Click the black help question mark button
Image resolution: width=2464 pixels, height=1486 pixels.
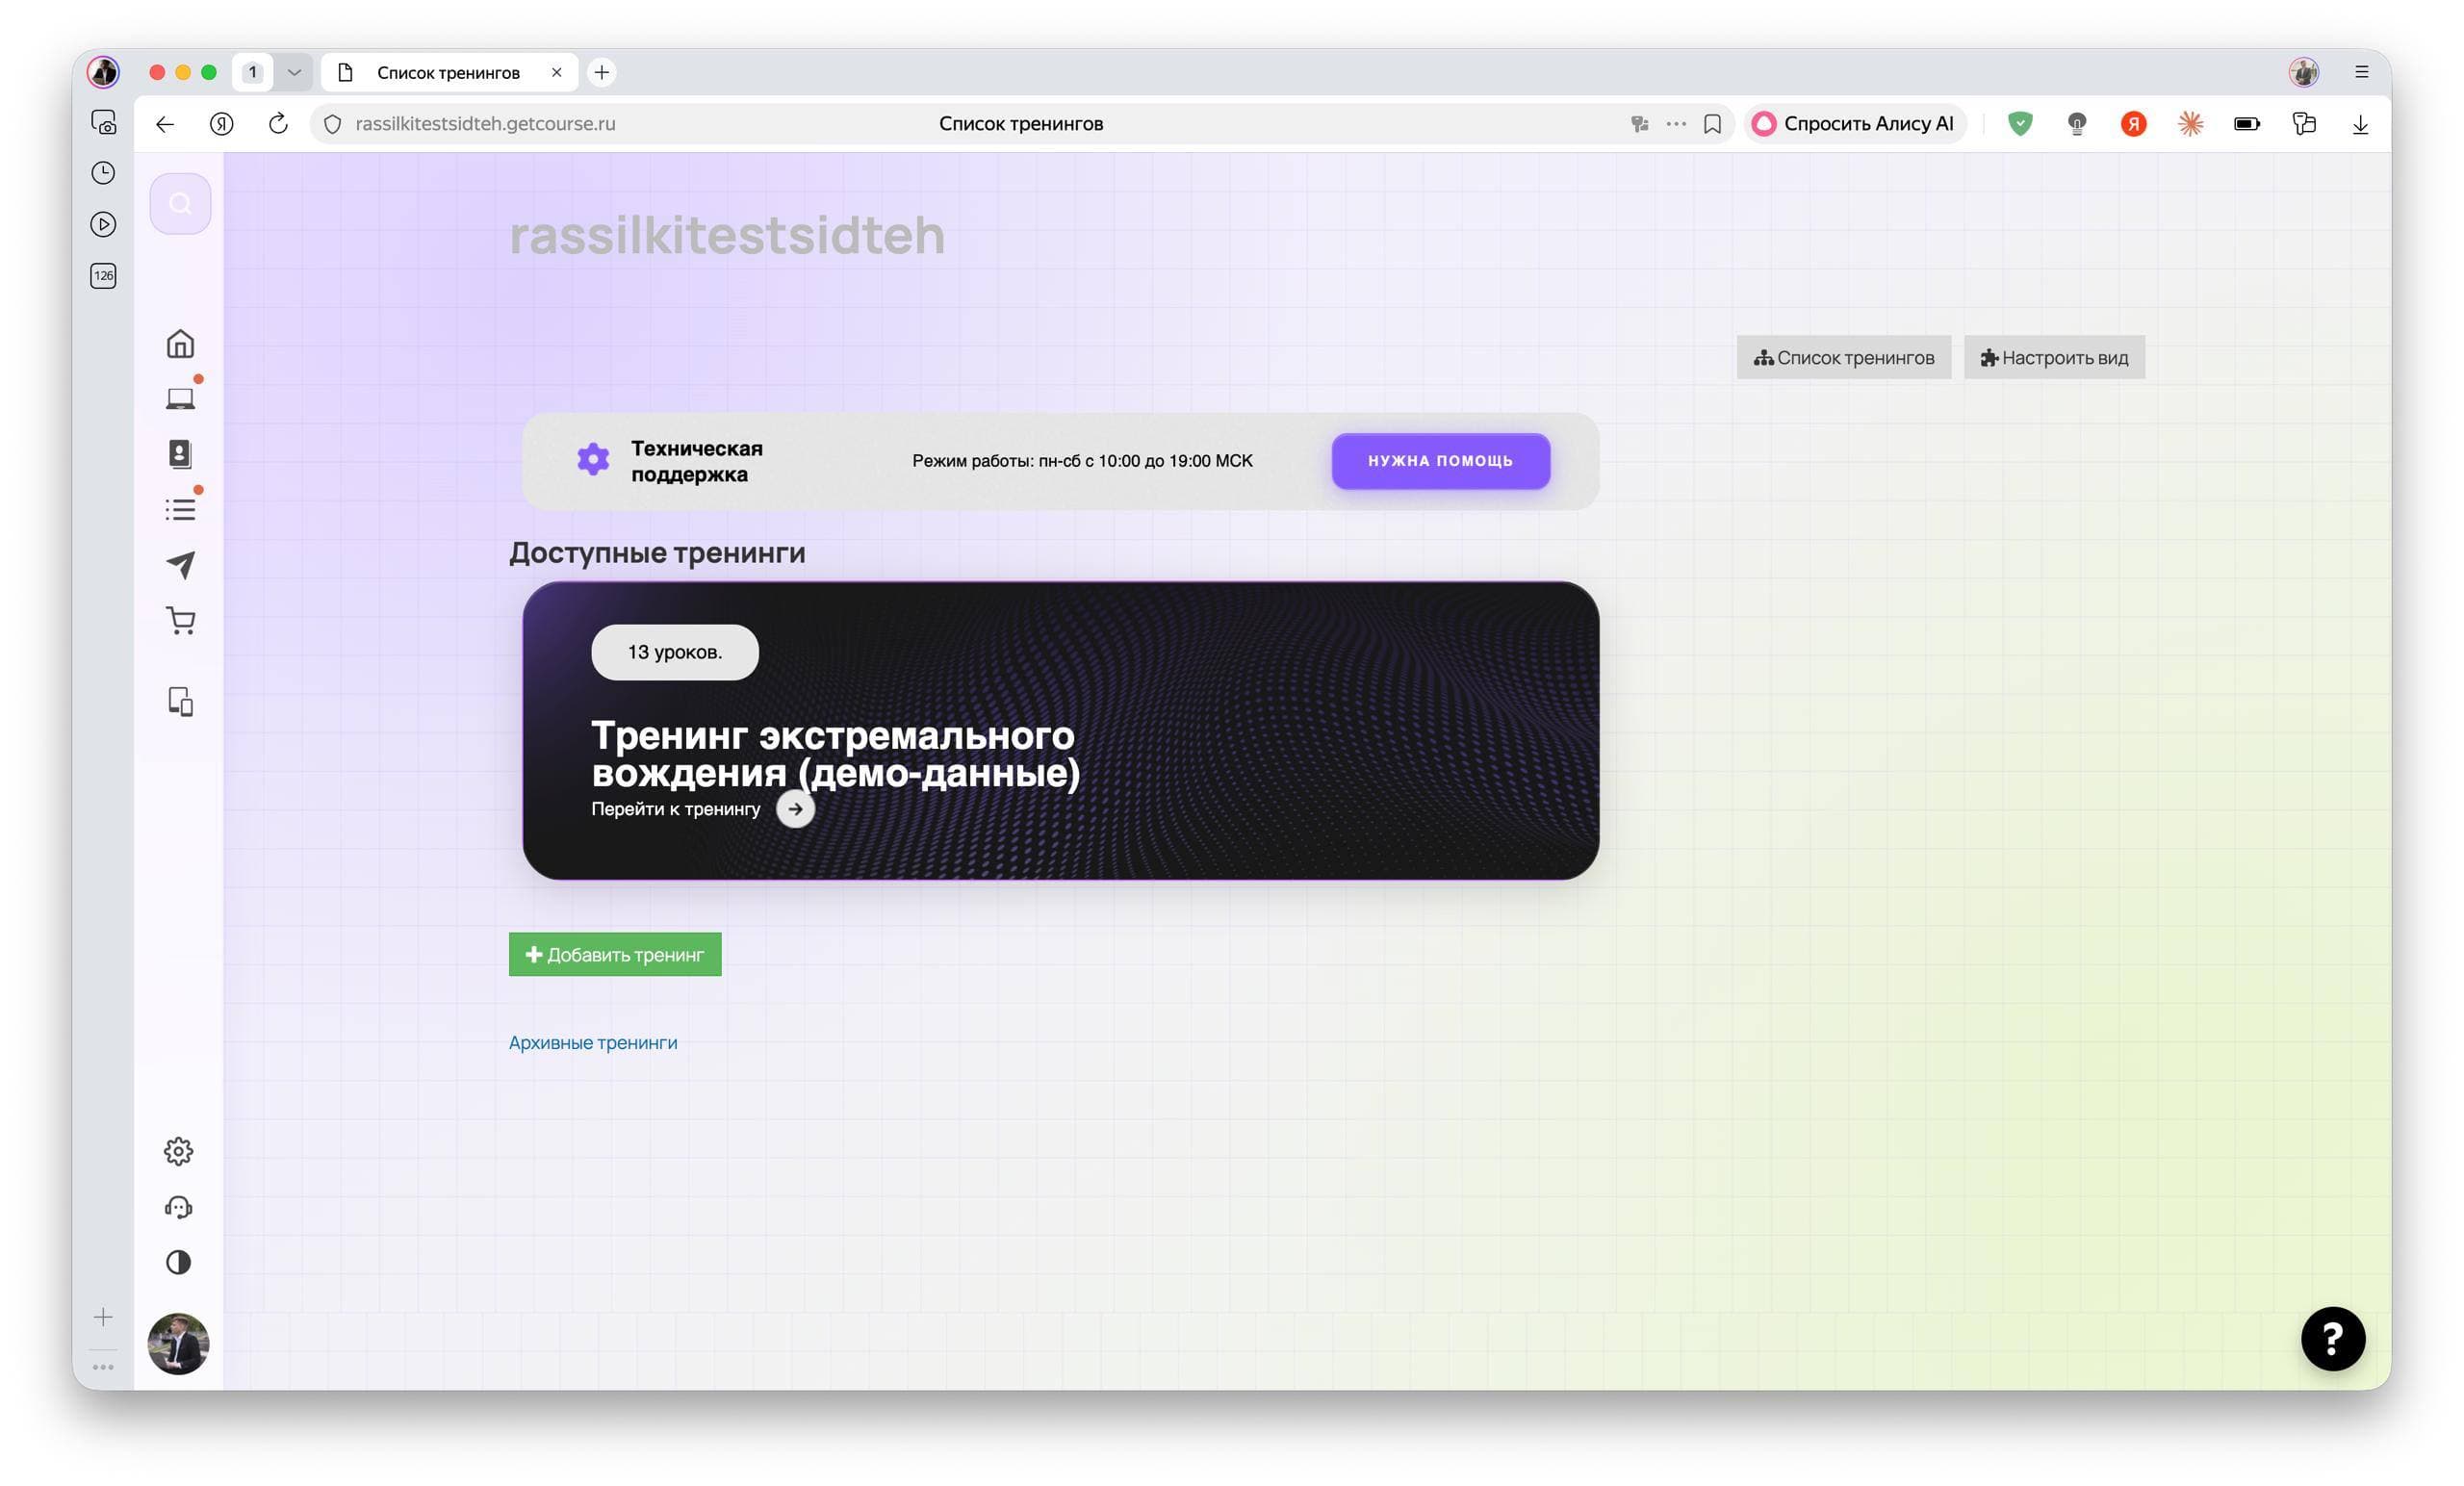click(x=2333, y=1339)
